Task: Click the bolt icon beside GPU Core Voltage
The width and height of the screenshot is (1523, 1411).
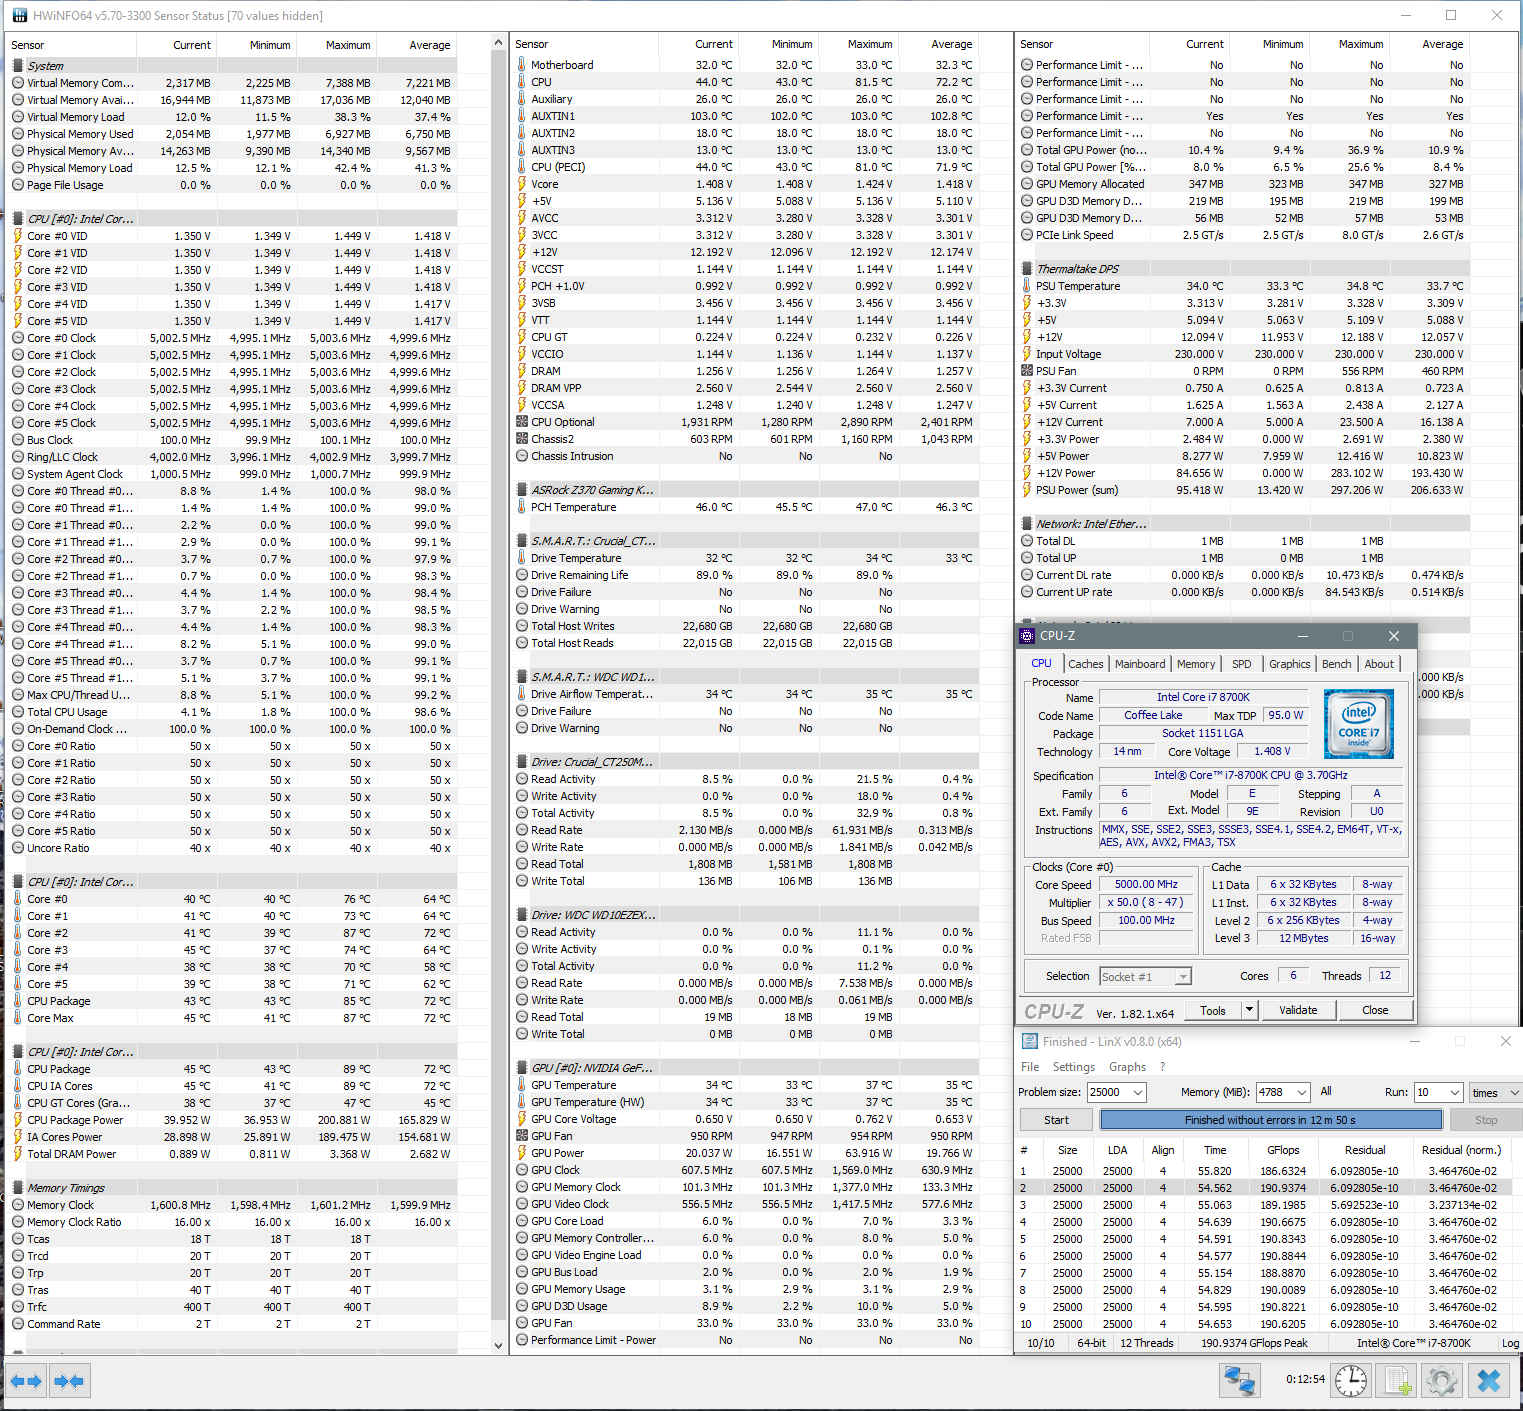Action: 521,1119
